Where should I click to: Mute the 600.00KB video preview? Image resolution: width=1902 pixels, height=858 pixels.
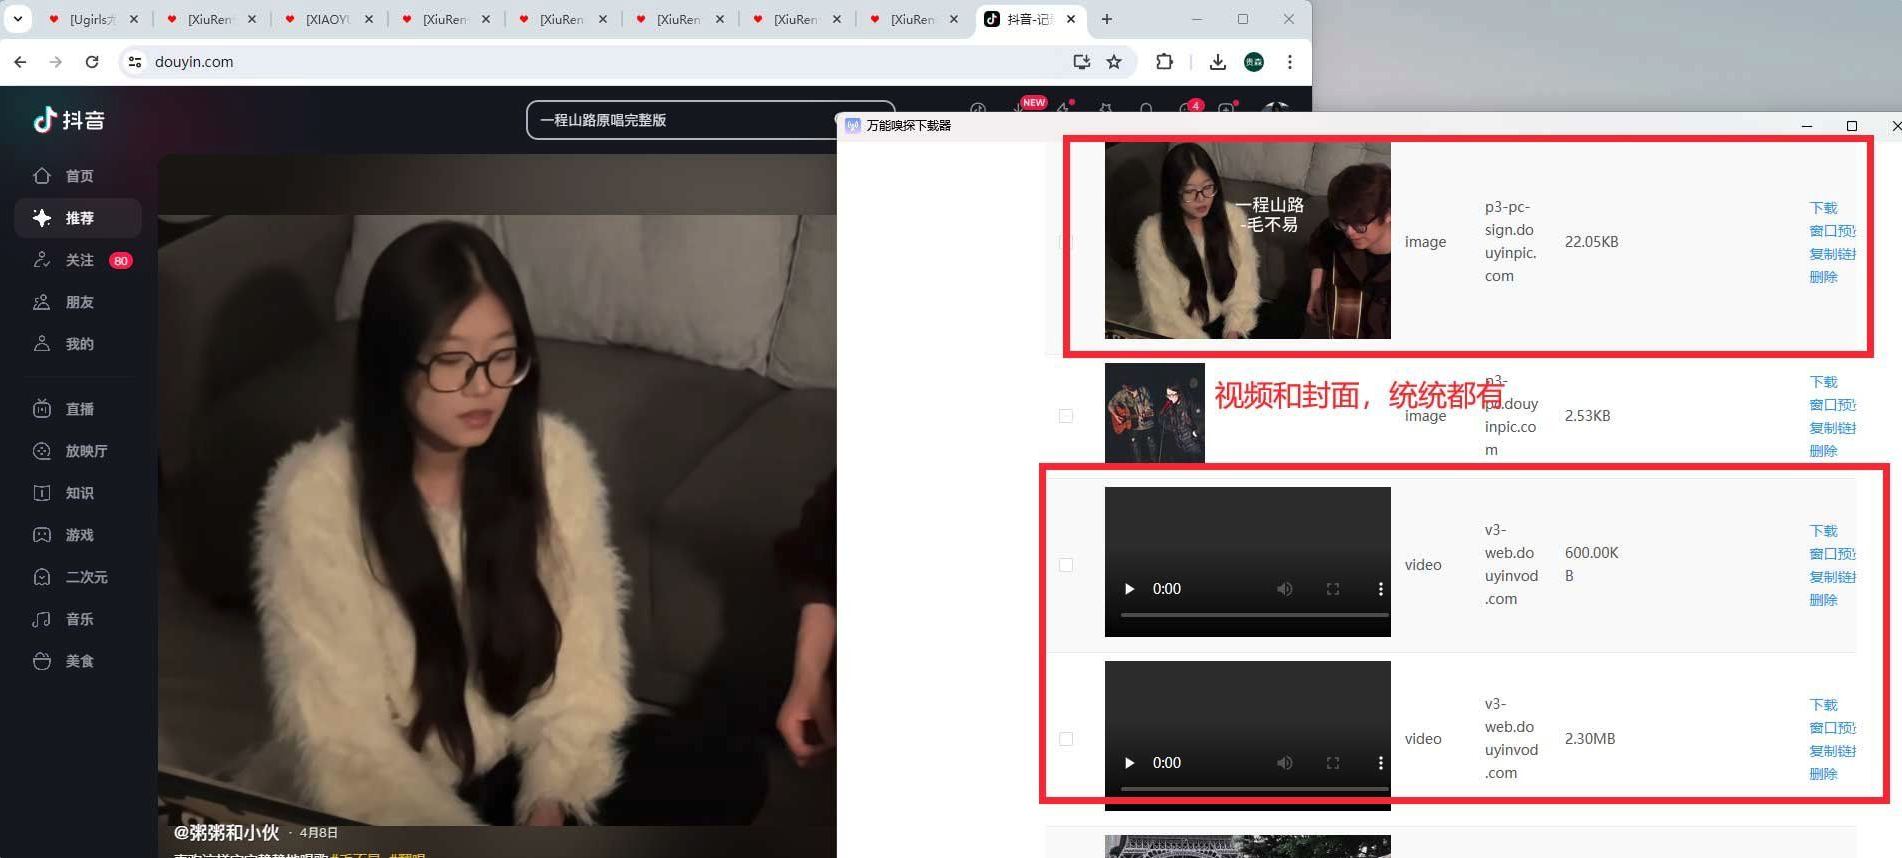tap(1285, 589)
